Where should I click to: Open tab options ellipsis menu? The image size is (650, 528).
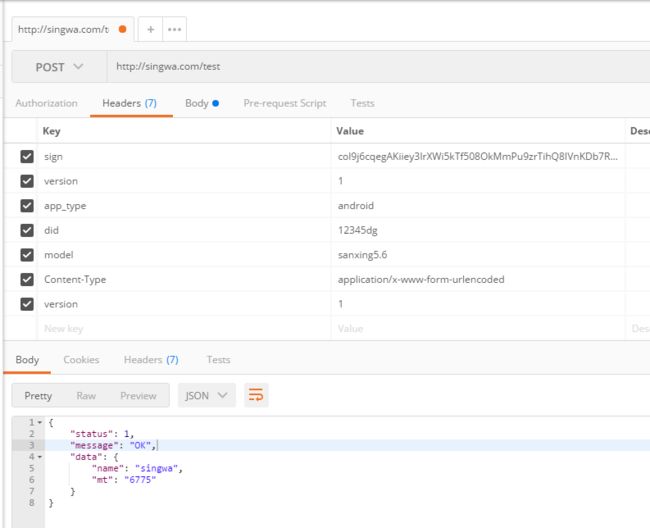coord(175,29)
